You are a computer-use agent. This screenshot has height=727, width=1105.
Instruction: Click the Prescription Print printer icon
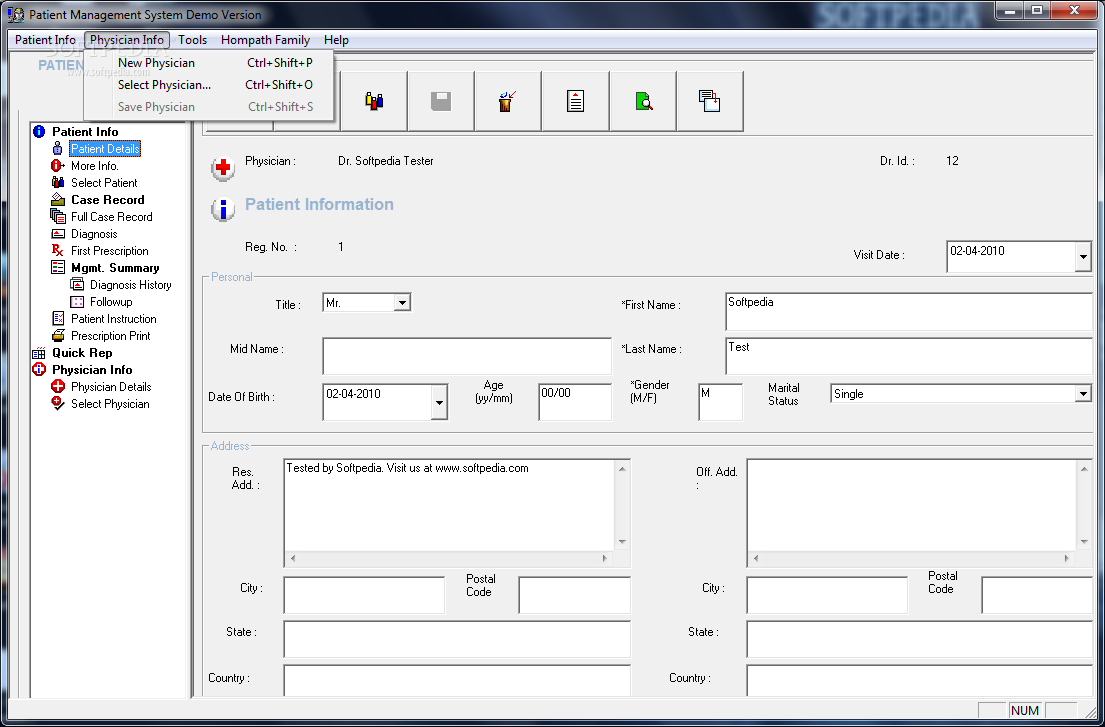(58, 335)
